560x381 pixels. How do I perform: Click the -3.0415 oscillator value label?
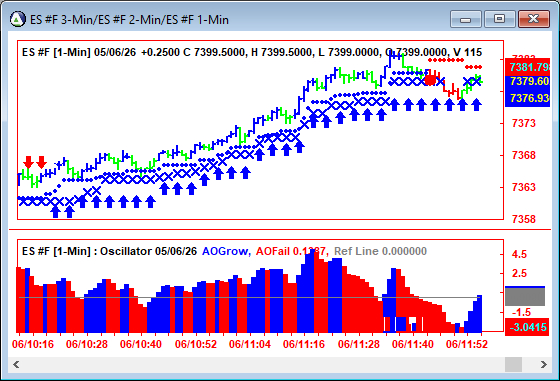click(x=527, y=327)
